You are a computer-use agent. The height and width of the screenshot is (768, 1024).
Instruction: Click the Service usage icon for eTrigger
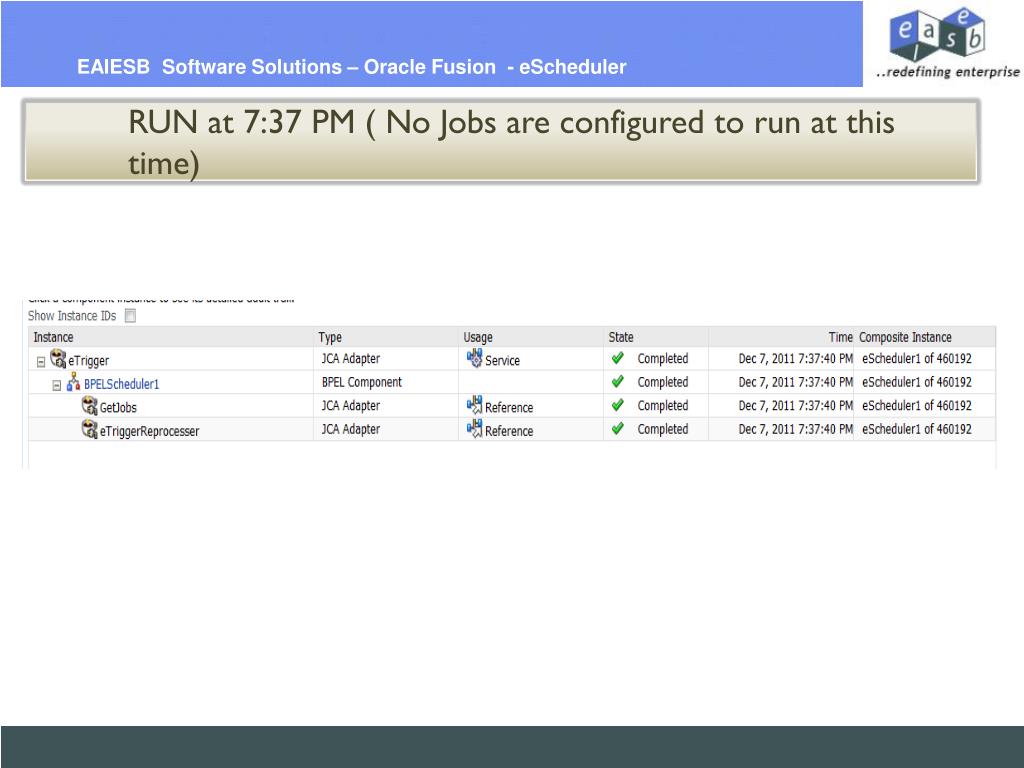click(474, 359)
